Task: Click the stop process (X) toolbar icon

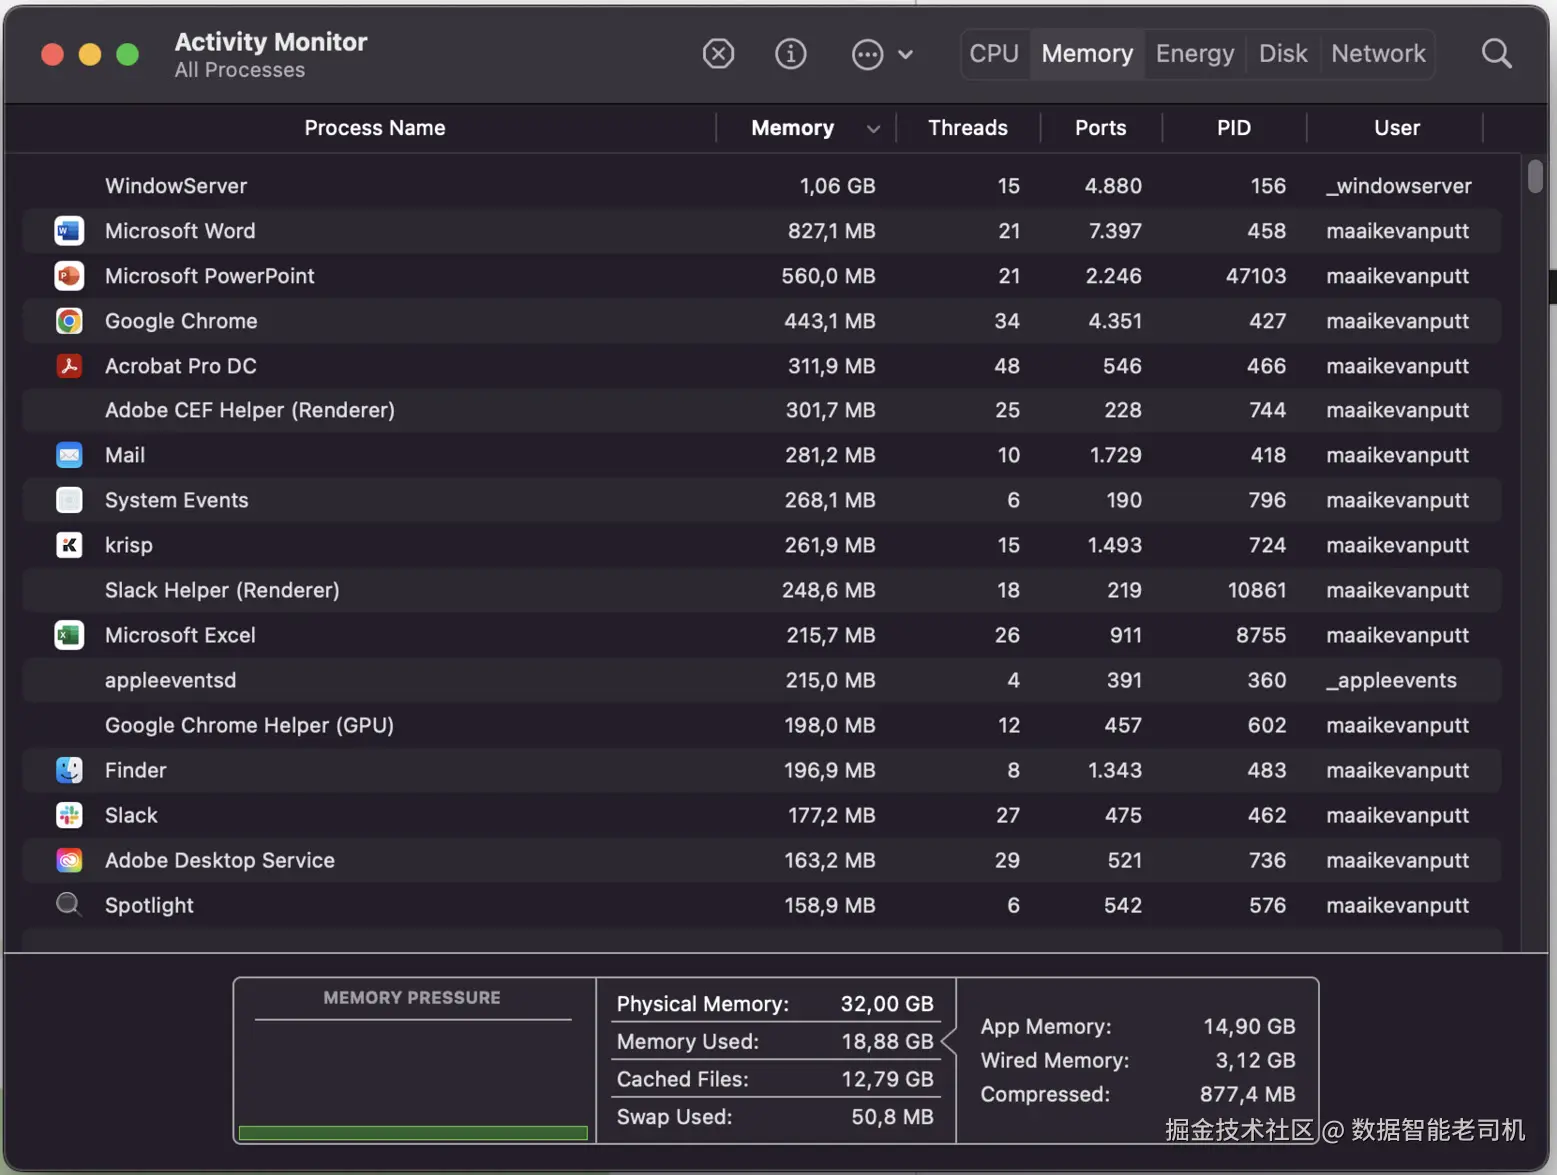Action: (718, 54)
